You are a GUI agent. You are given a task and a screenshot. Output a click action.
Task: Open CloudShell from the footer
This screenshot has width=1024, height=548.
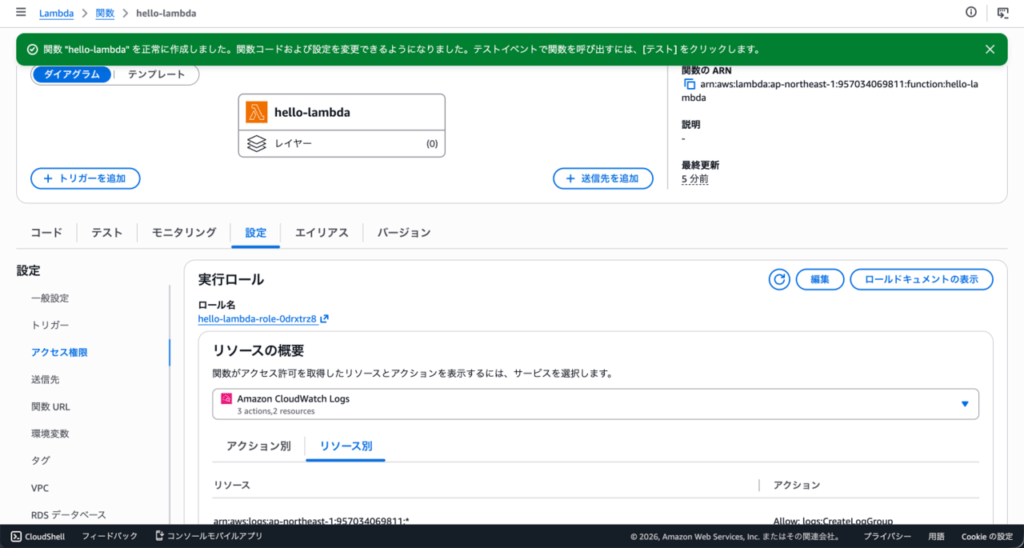[38, 536]
